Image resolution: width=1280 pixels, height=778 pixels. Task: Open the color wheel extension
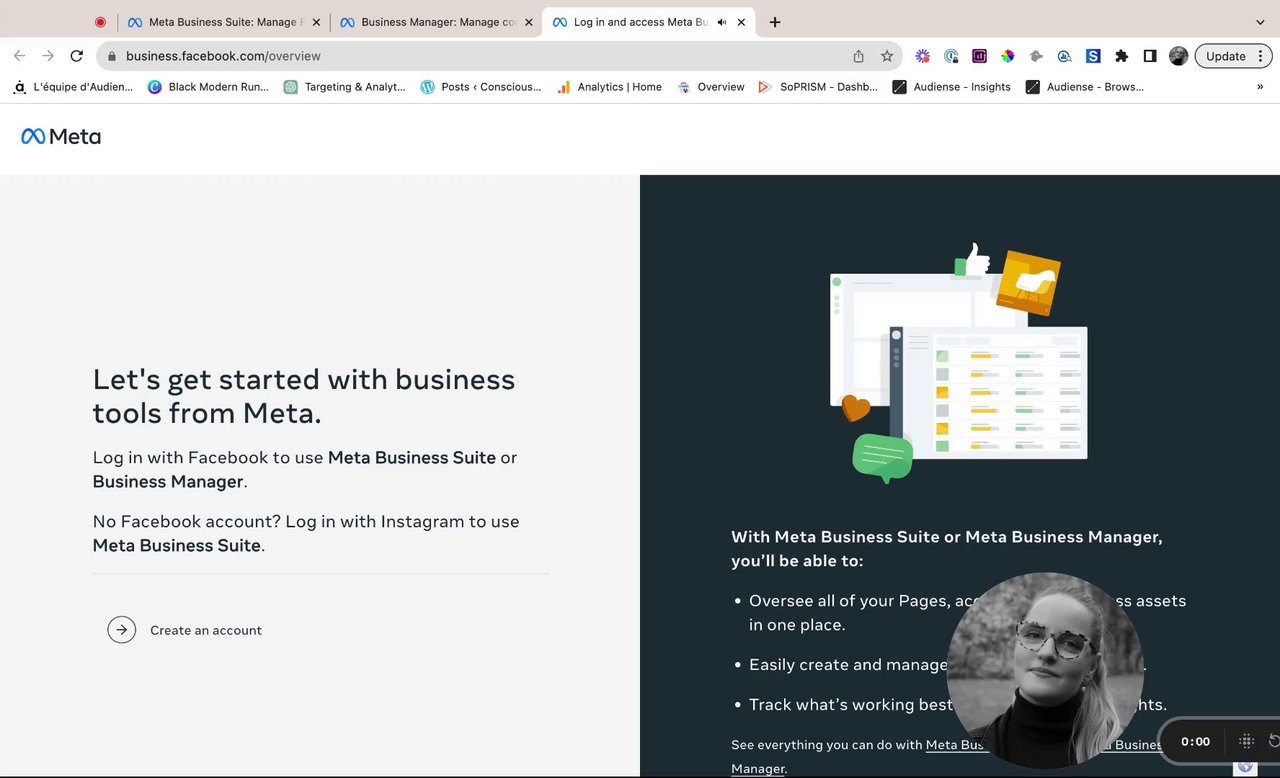click(1008, 56)
